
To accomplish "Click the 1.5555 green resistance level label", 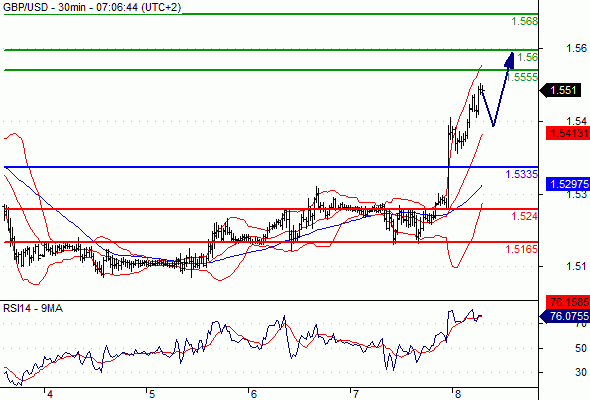I will point(522,77).
